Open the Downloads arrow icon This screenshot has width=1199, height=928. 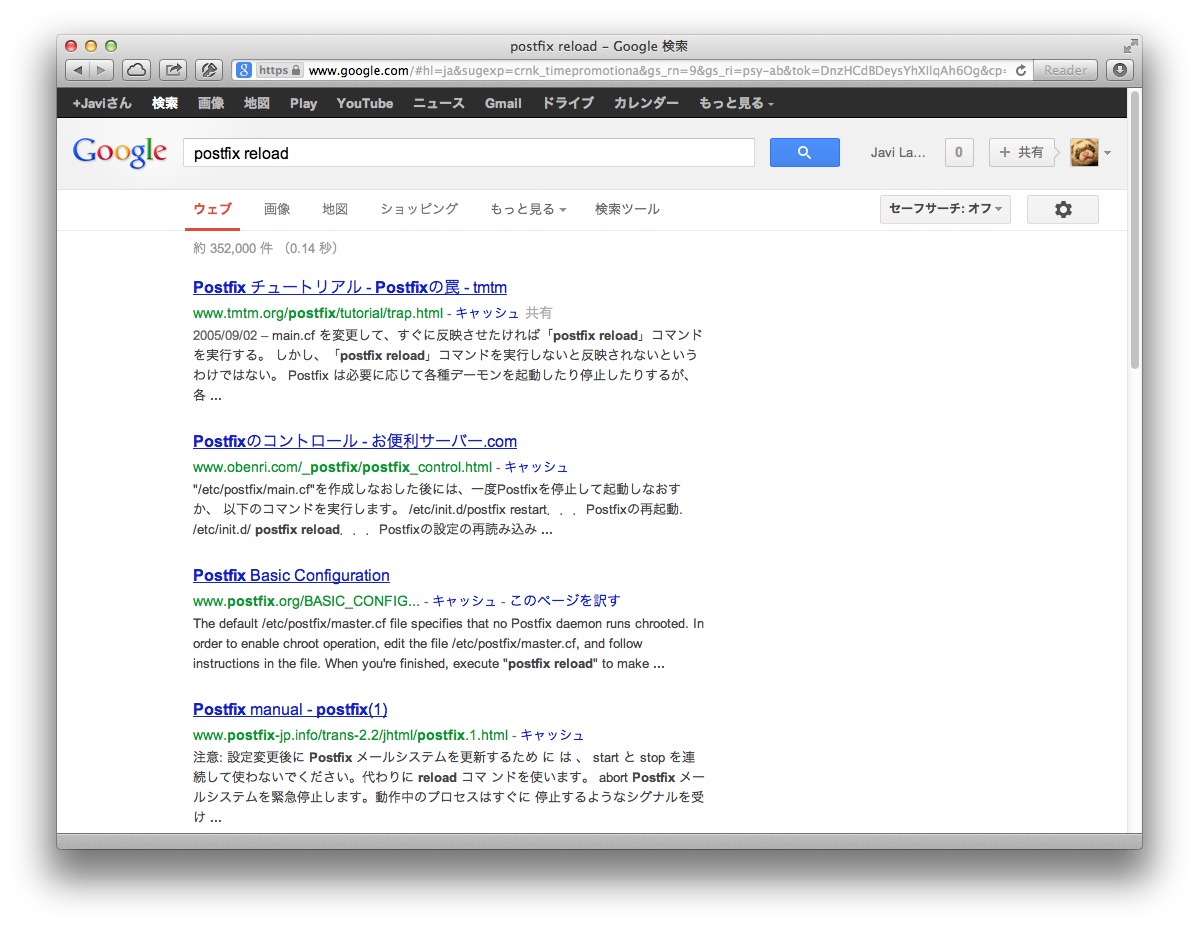coord(1120,70)
